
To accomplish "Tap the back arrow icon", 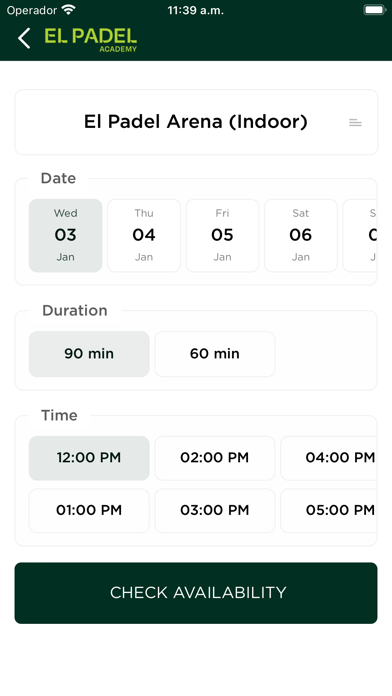I will (x=24, y=38).
